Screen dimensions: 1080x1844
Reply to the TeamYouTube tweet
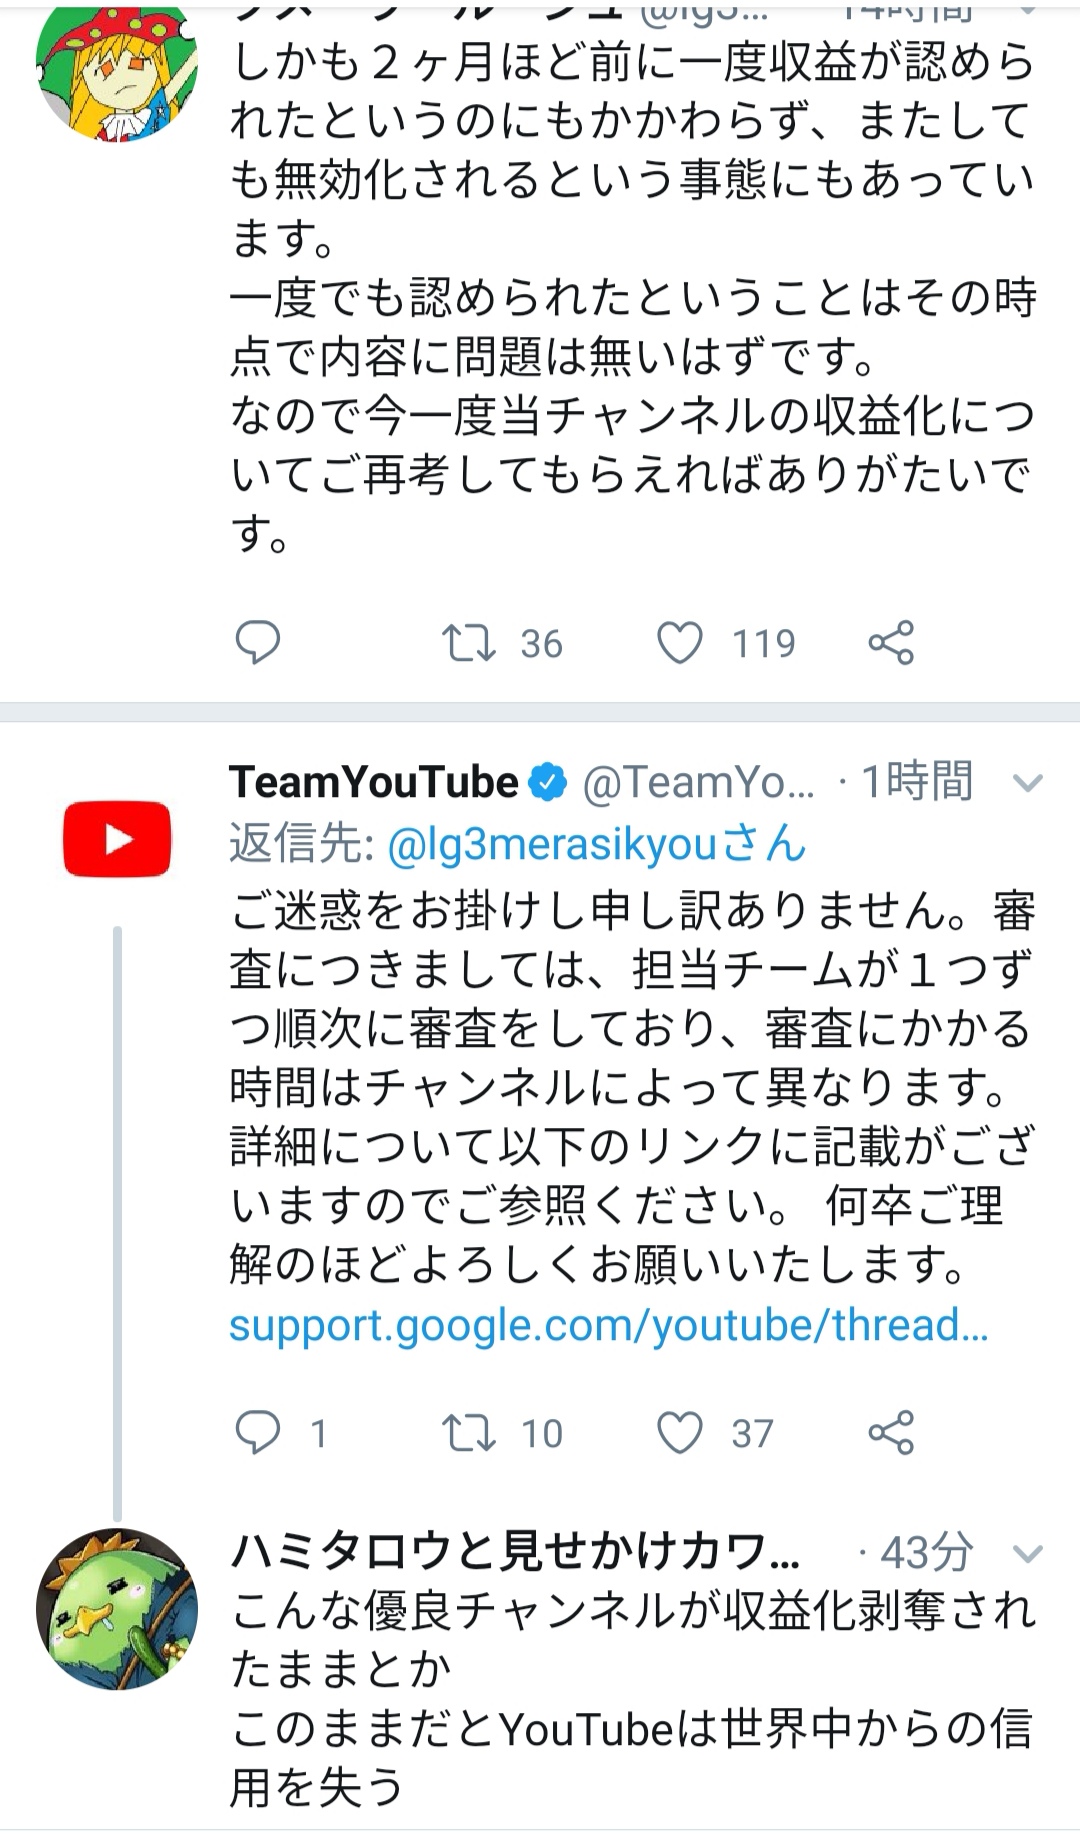(257, 1433)
